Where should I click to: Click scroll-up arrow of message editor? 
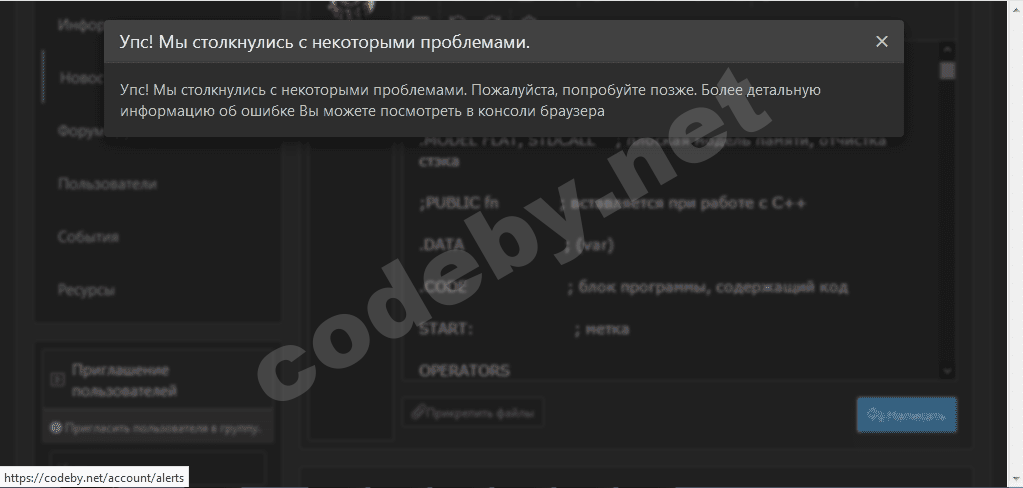coord(947,50)
